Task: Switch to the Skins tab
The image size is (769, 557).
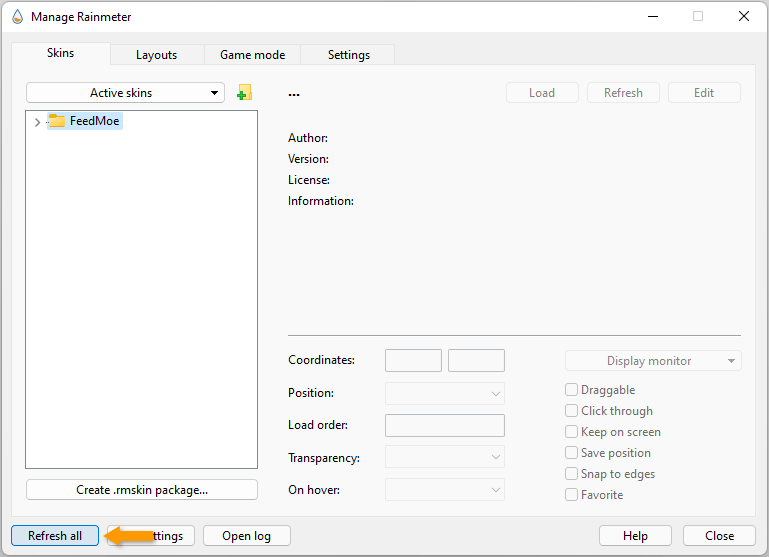Action: point(61,53)
